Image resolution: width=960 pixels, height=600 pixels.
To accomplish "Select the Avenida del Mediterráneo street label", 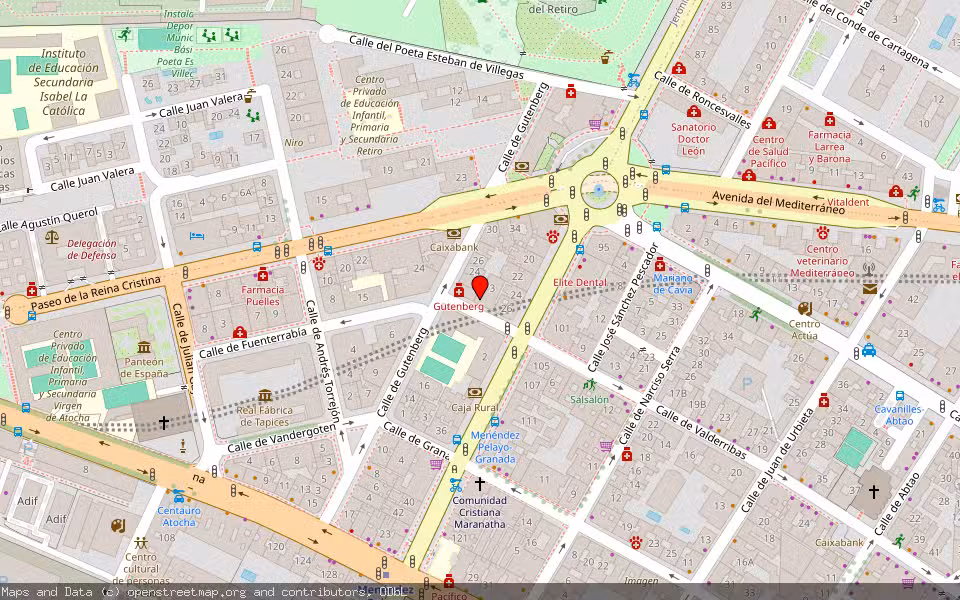I will (778, 203).
